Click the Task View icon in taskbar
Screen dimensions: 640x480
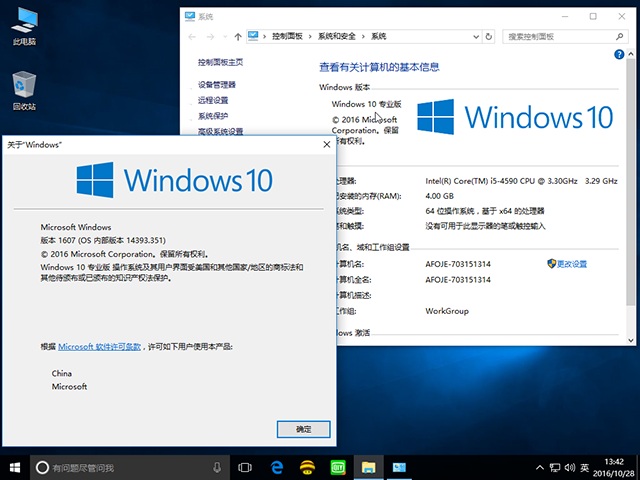[x=245, y=467]
